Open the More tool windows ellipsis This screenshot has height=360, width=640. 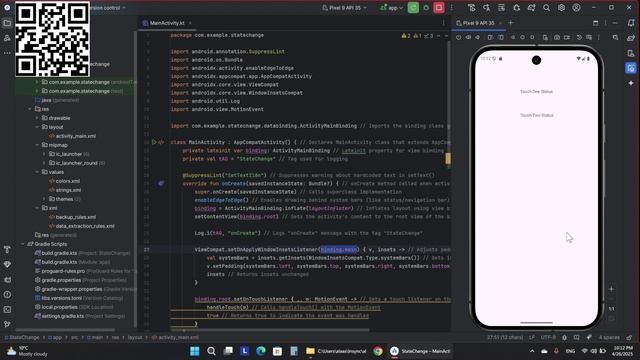coord(7,53)
